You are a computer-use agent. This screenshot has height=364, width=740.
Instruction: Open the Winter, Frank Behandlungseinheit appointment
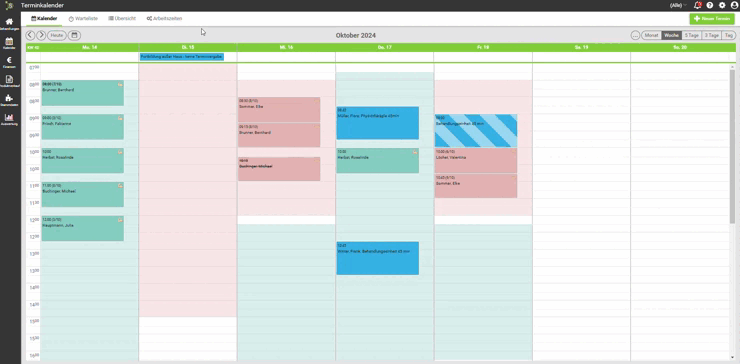(378, 258)
